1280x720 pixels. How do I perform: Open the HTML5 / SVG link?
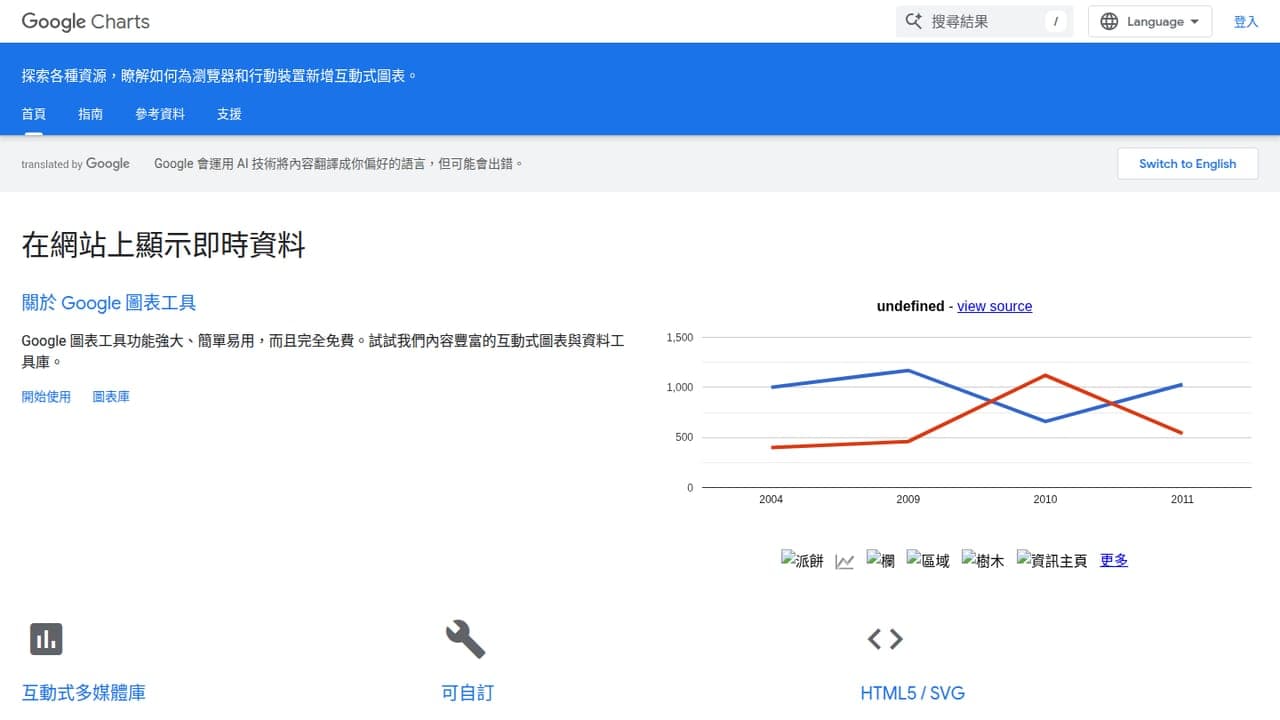[x=912, y=693]
